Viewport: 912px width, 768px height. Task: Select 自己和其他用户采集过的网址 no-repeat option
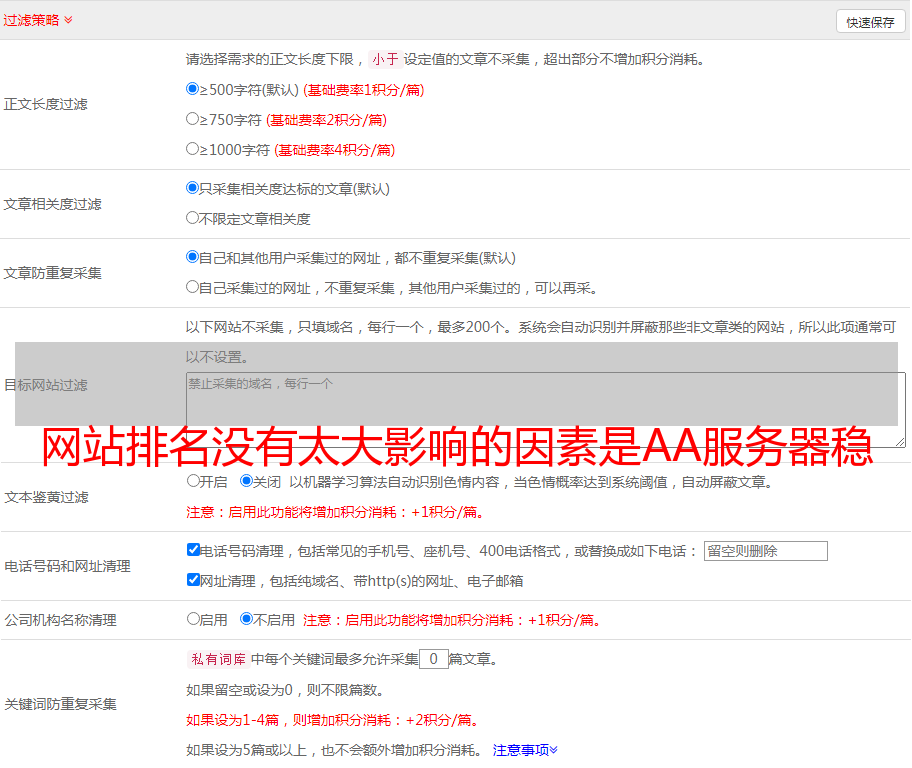(193, 257)
